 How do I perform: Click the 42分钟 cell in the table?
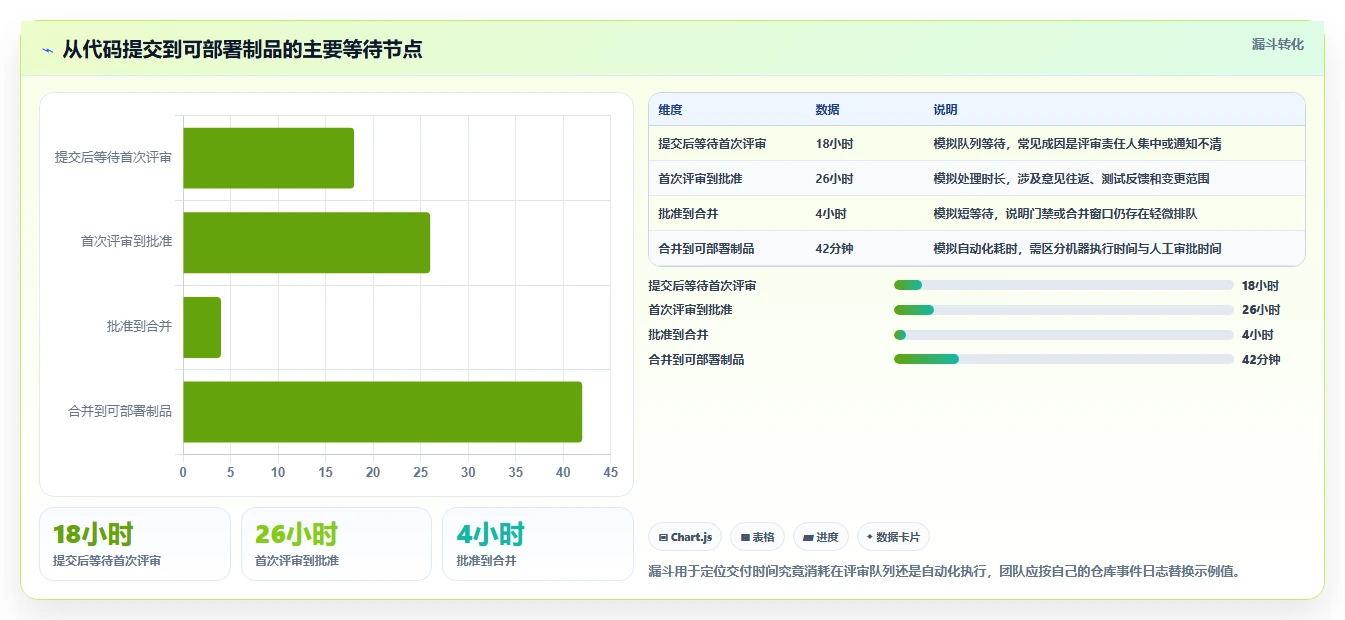point(834,249)
